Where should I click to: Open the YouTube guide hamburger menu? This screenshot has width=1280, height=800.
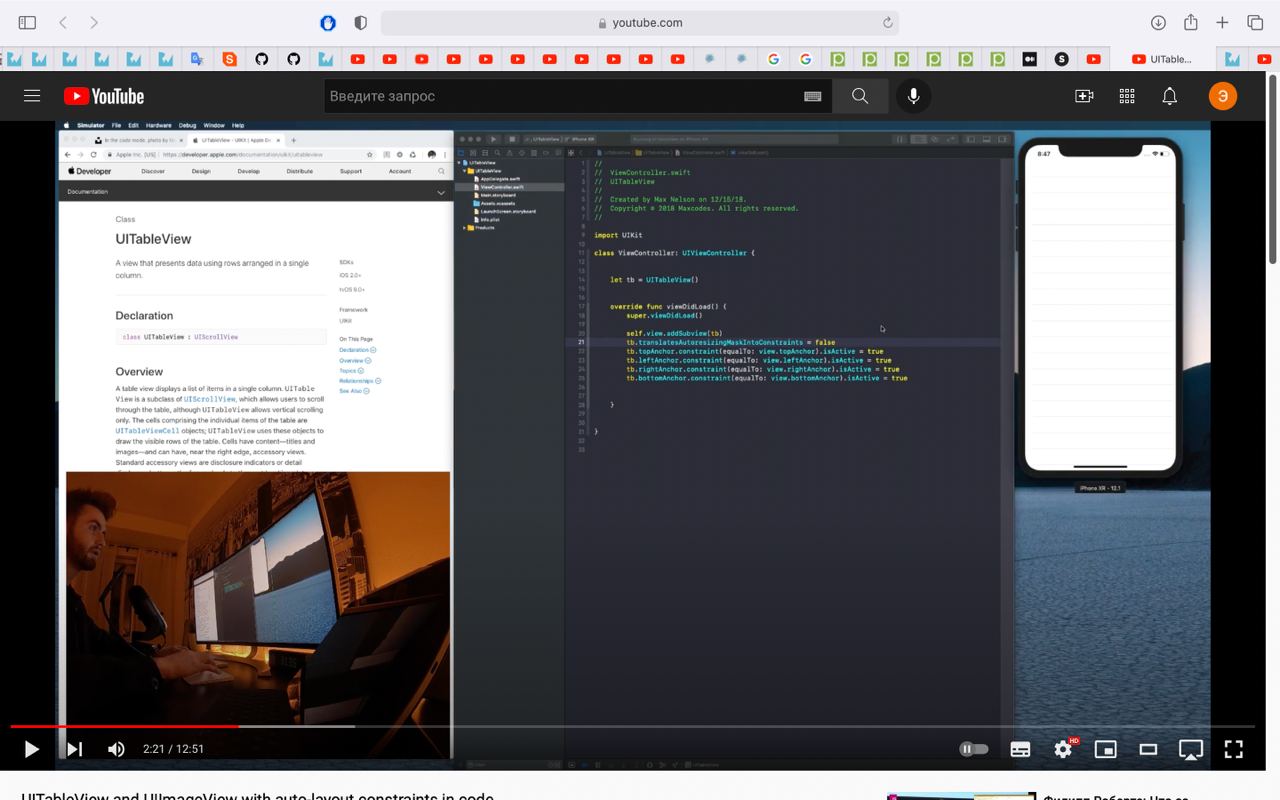(x=32, y=96)
